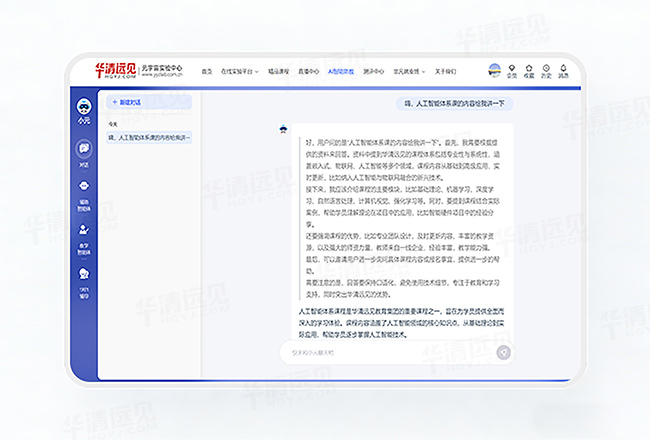The width and height of the screenshot is (650, 440).
Task: Go to 首页 in the navigation bar
Action: (207, 72)
